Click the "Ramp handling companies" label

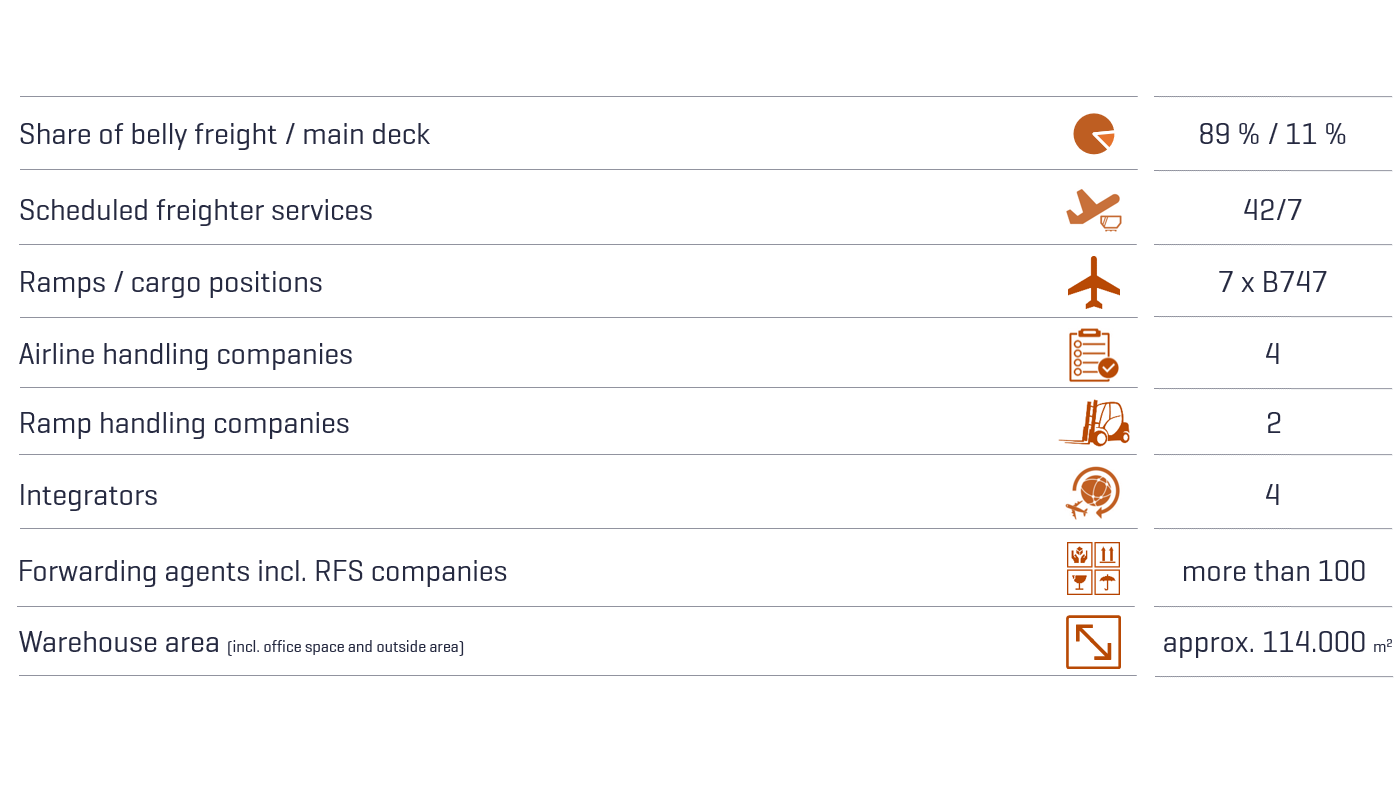point(184,424)
